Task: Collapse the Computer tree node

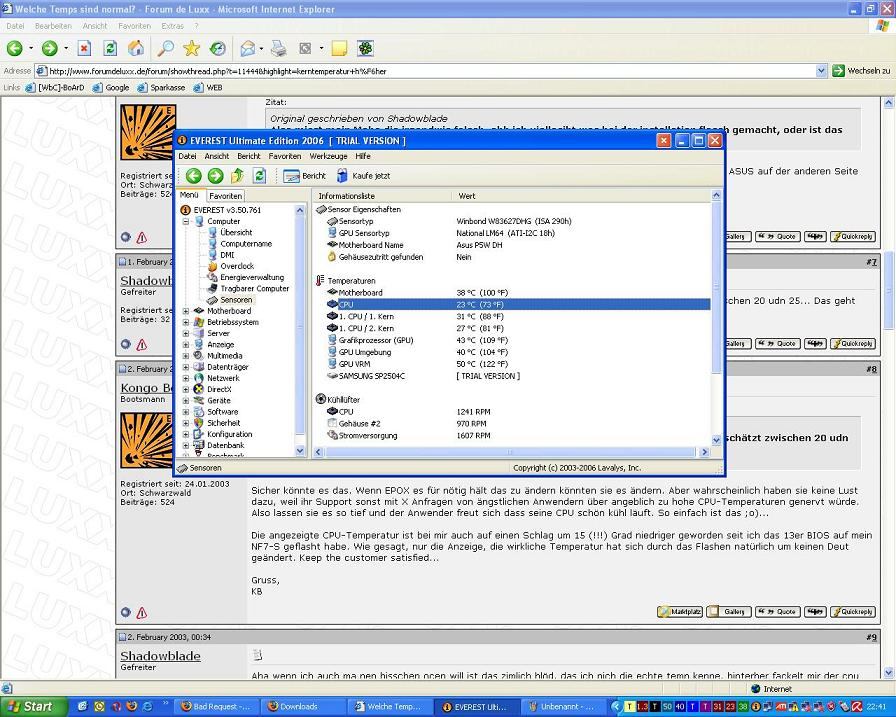Action: tap(186, 221)
